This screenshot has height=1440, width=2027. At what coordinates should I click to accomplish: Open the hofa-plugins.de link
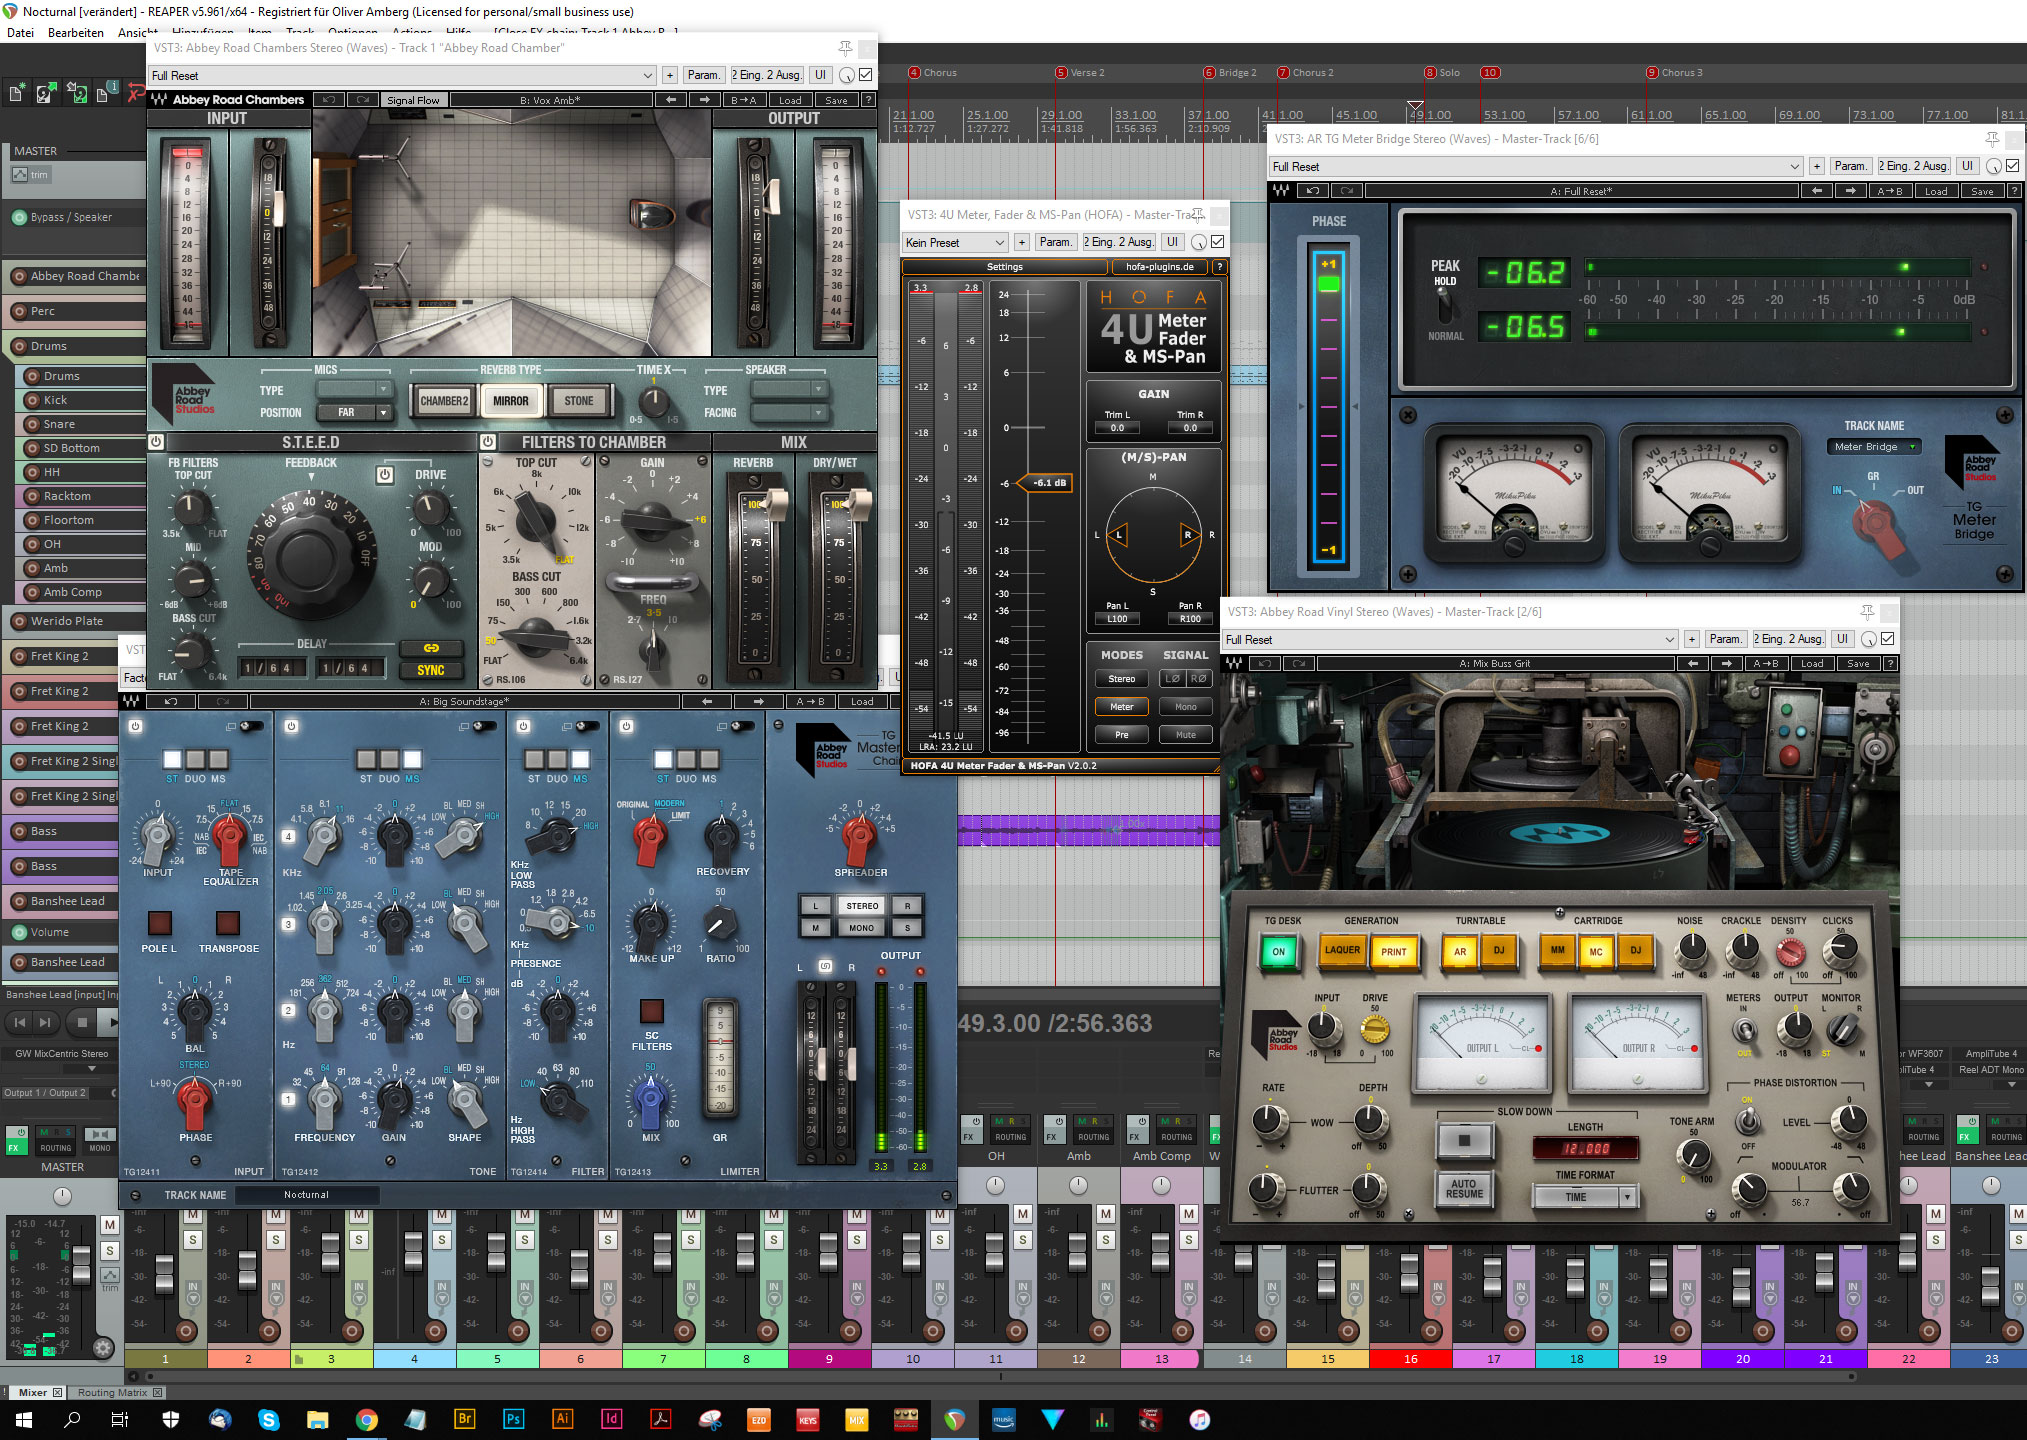[x=1160, y=267]
